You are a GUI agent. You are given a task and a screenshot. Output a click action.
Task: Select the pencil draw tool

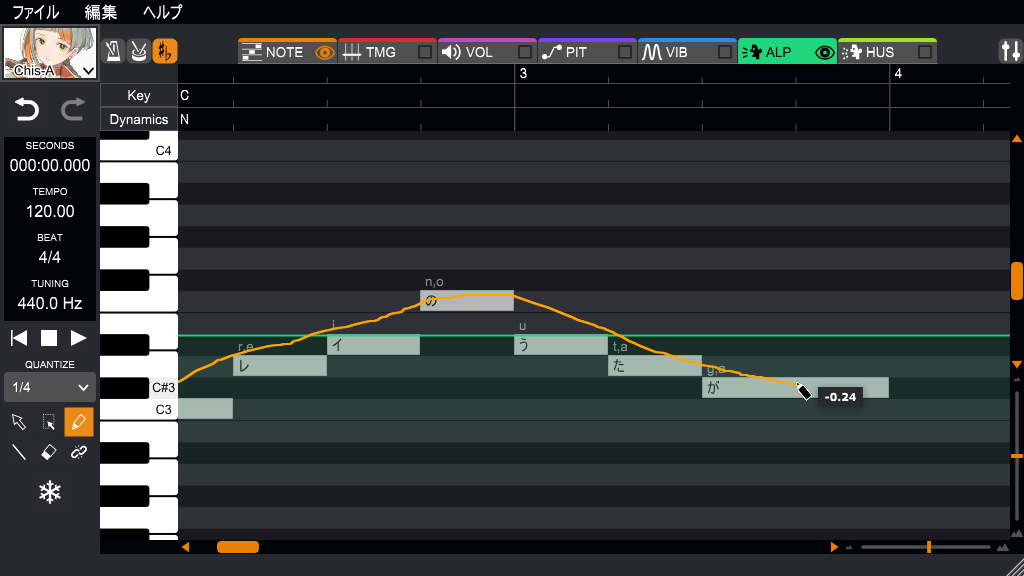click(x=78, y=422)
